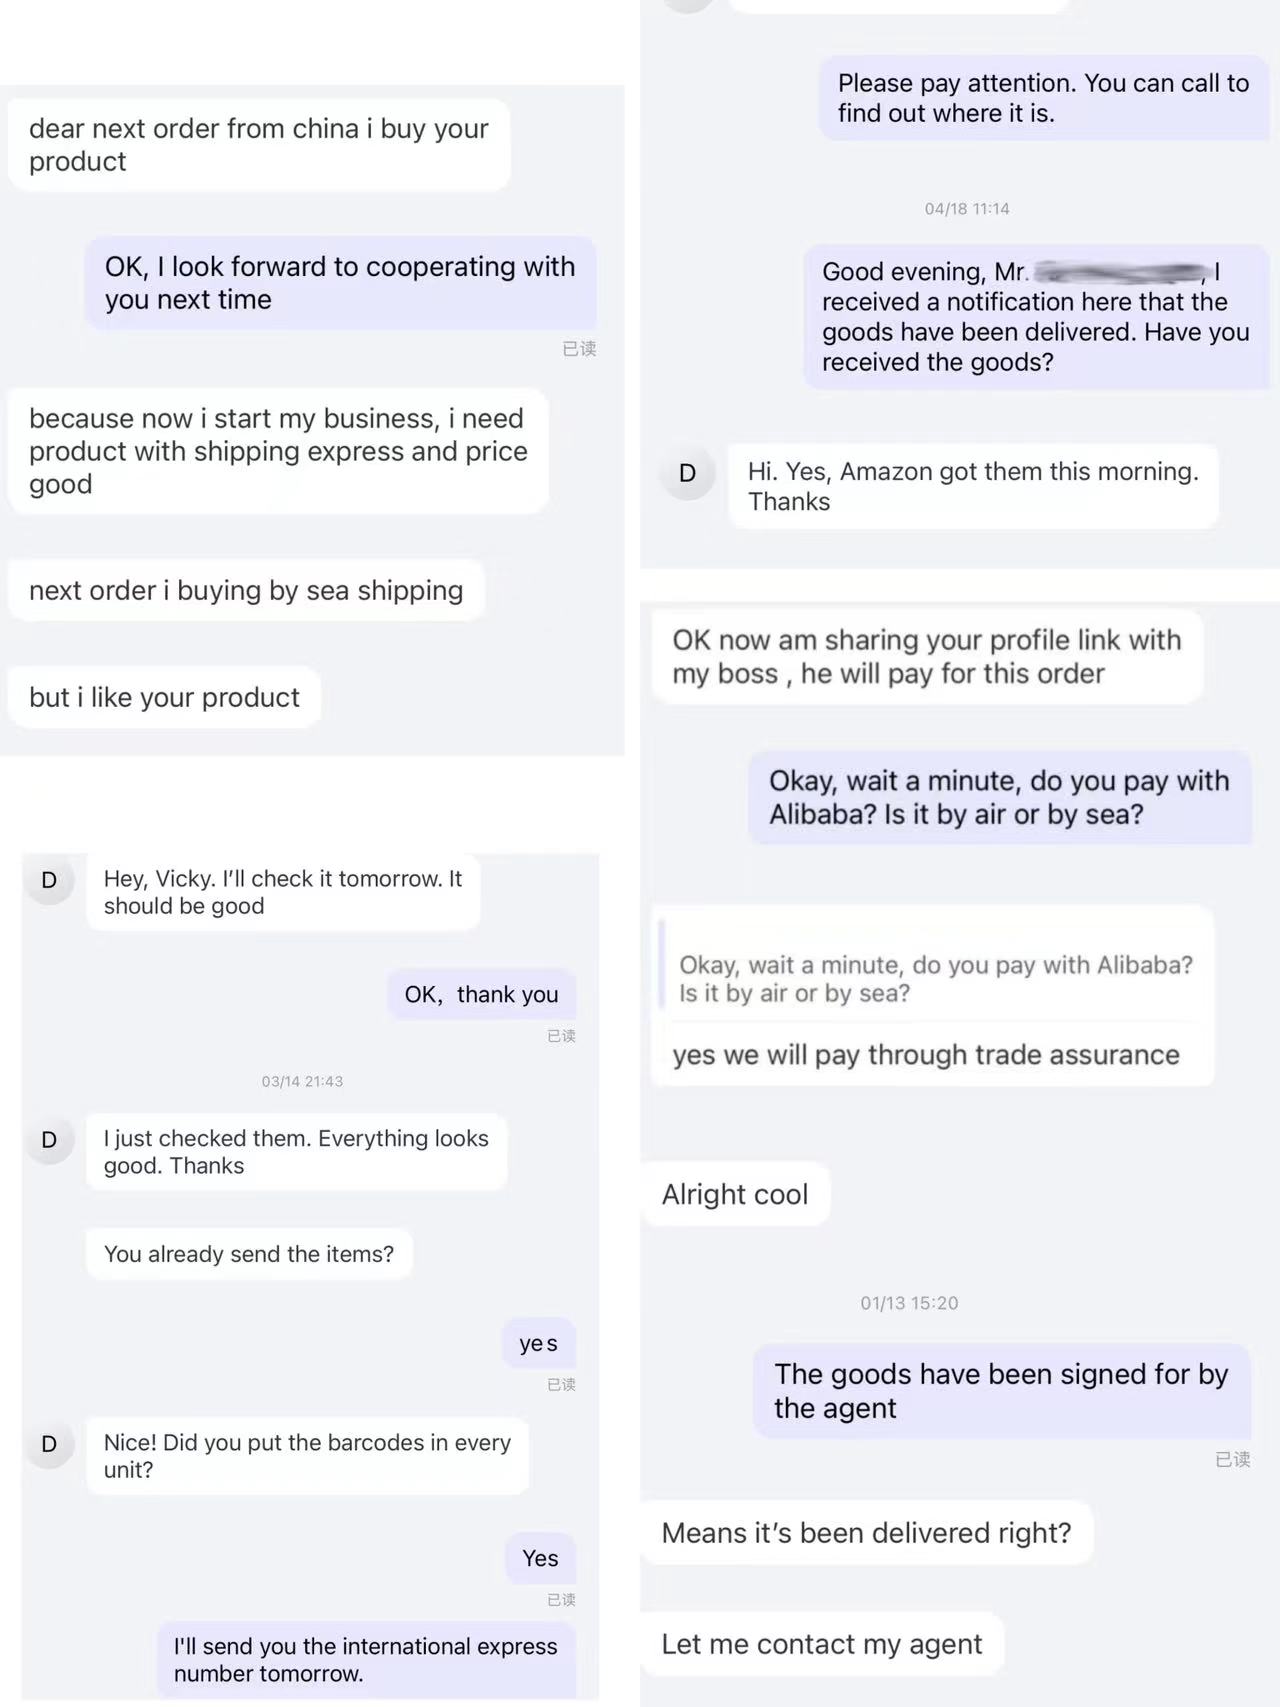This screenshot has width=1280, height=1707.
Task: Click the "Good evening, Mr." delivery notification message
Action: point(1035,317)
